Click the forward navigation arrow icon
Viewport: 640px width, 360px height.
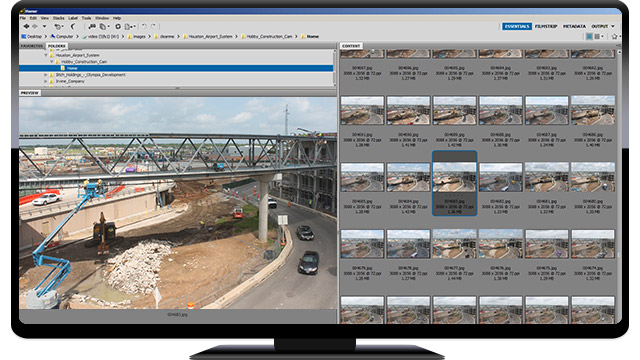(x=35, y=26)
